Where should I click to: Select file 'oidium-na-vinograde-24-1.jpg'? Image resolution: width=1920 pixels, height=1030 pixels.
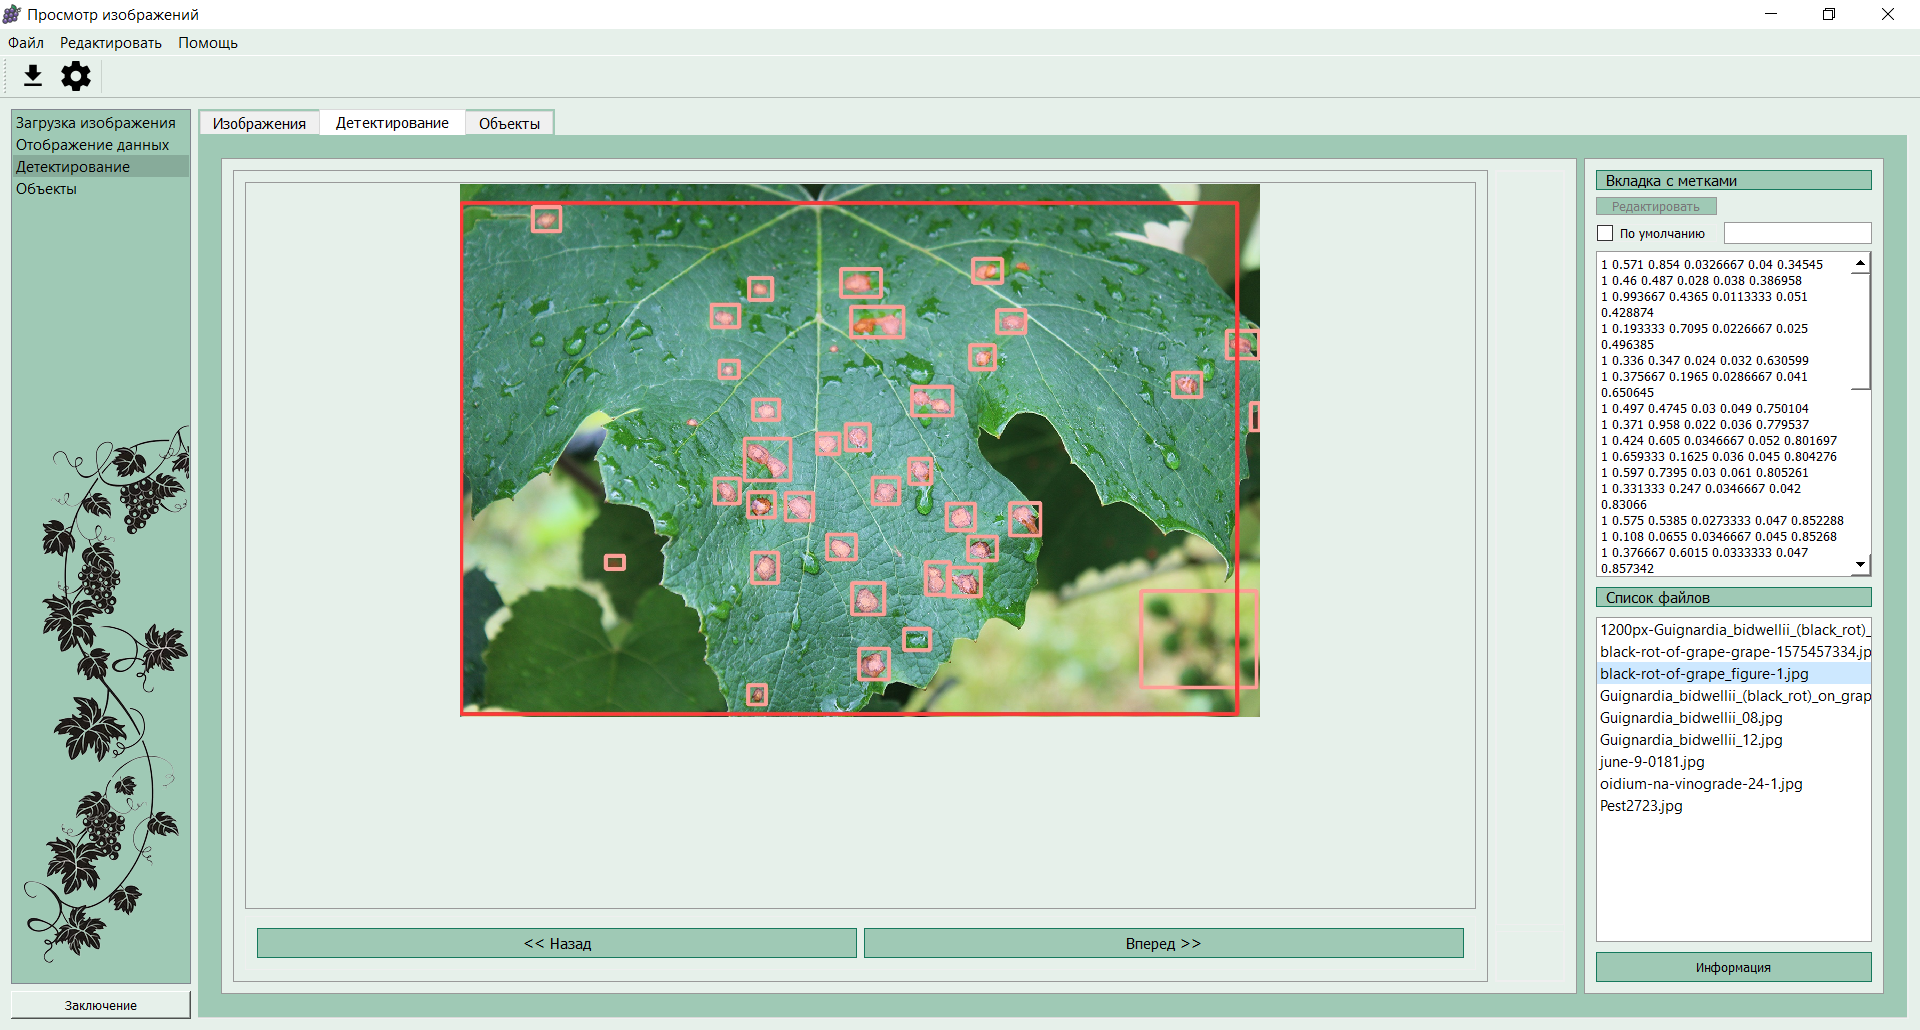click(1701, 784)
